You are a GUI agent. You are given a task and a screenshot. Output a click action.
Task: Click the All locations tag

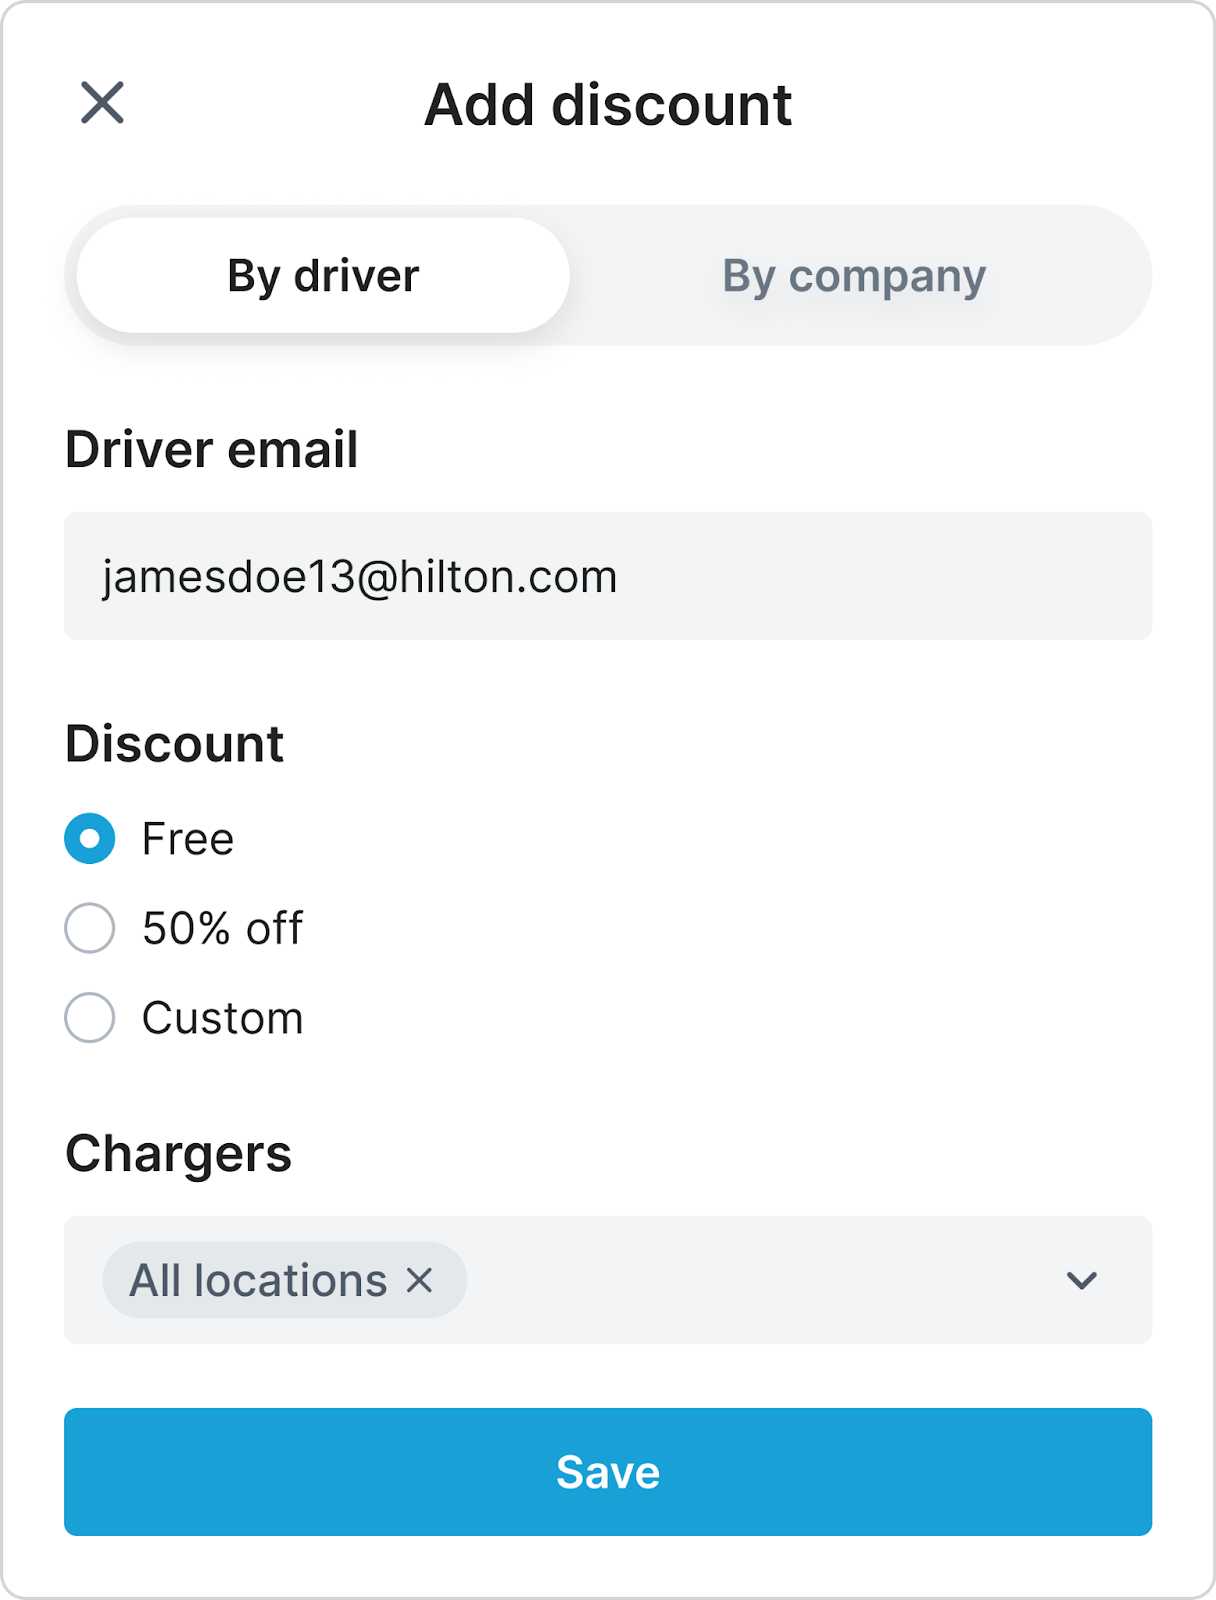[x=258, y=1280]
